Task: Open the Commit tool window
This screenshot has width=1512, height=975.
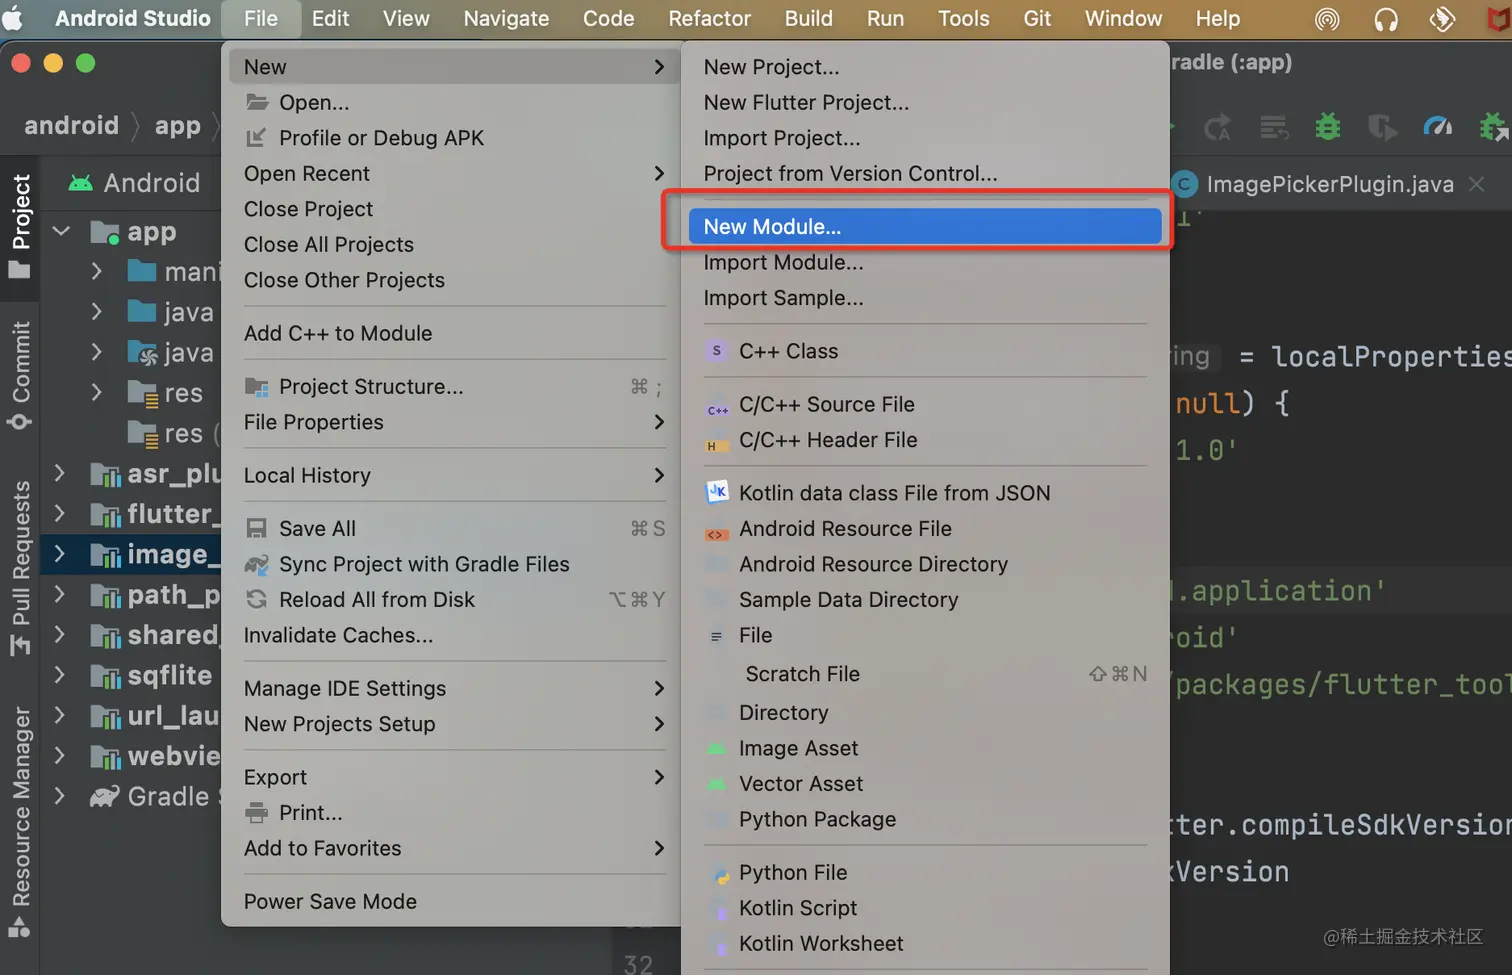Action: pyautogui.click(x=20, y=375)
